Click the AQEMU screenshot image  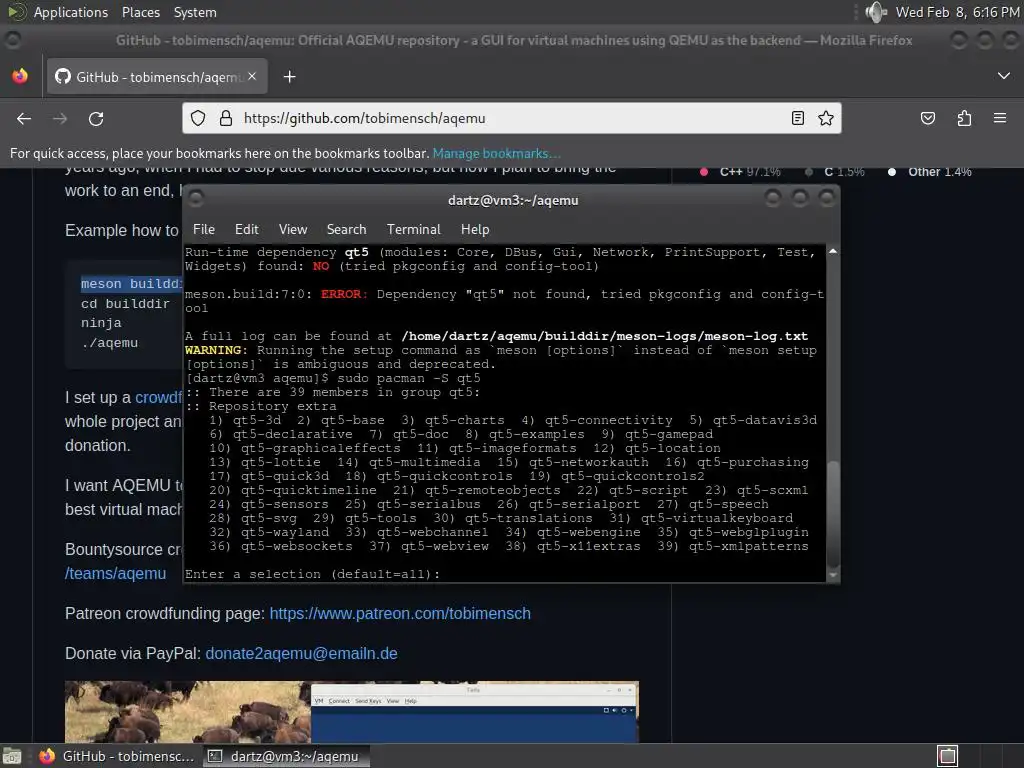pos(351,712)
